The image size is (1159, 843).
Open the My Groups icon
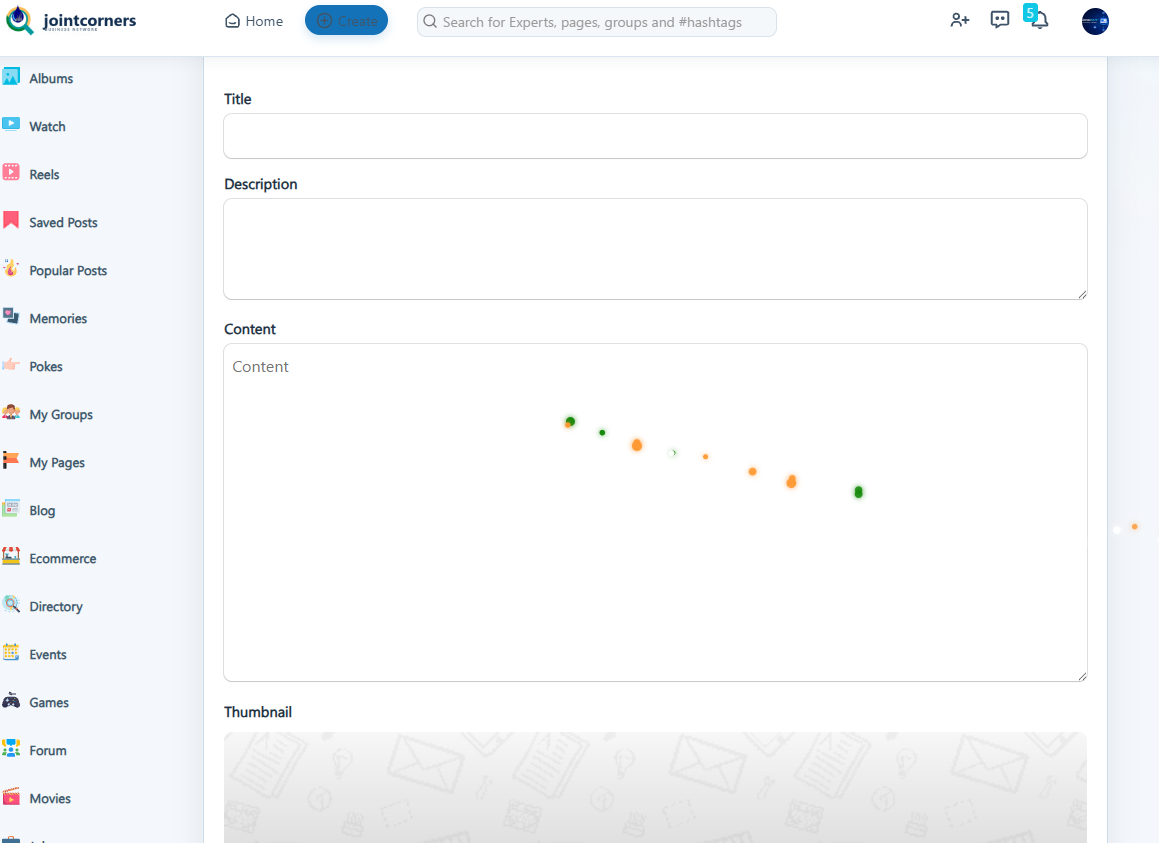[11, 413]
